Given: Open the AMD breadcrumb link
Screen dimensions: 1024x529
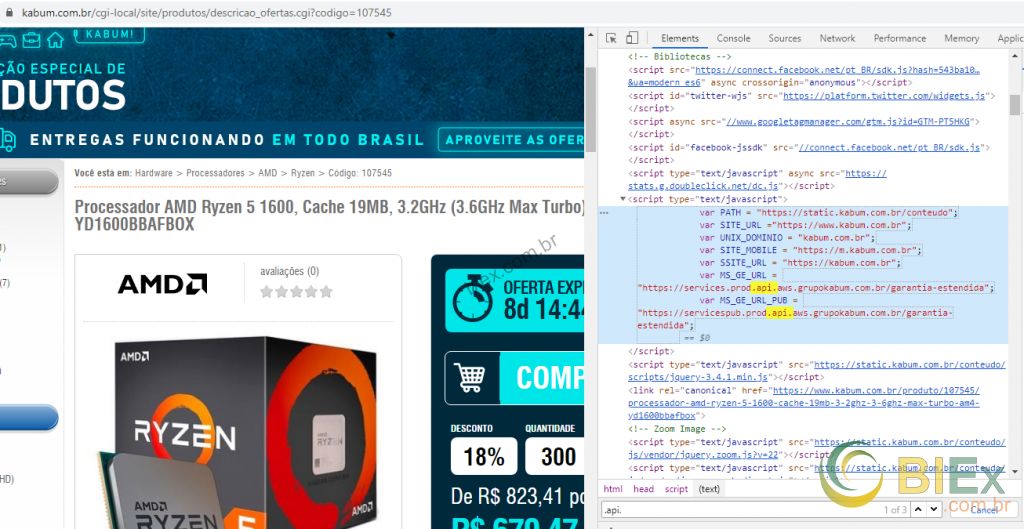Looking at the screenshot, I should tap(267, 173).
